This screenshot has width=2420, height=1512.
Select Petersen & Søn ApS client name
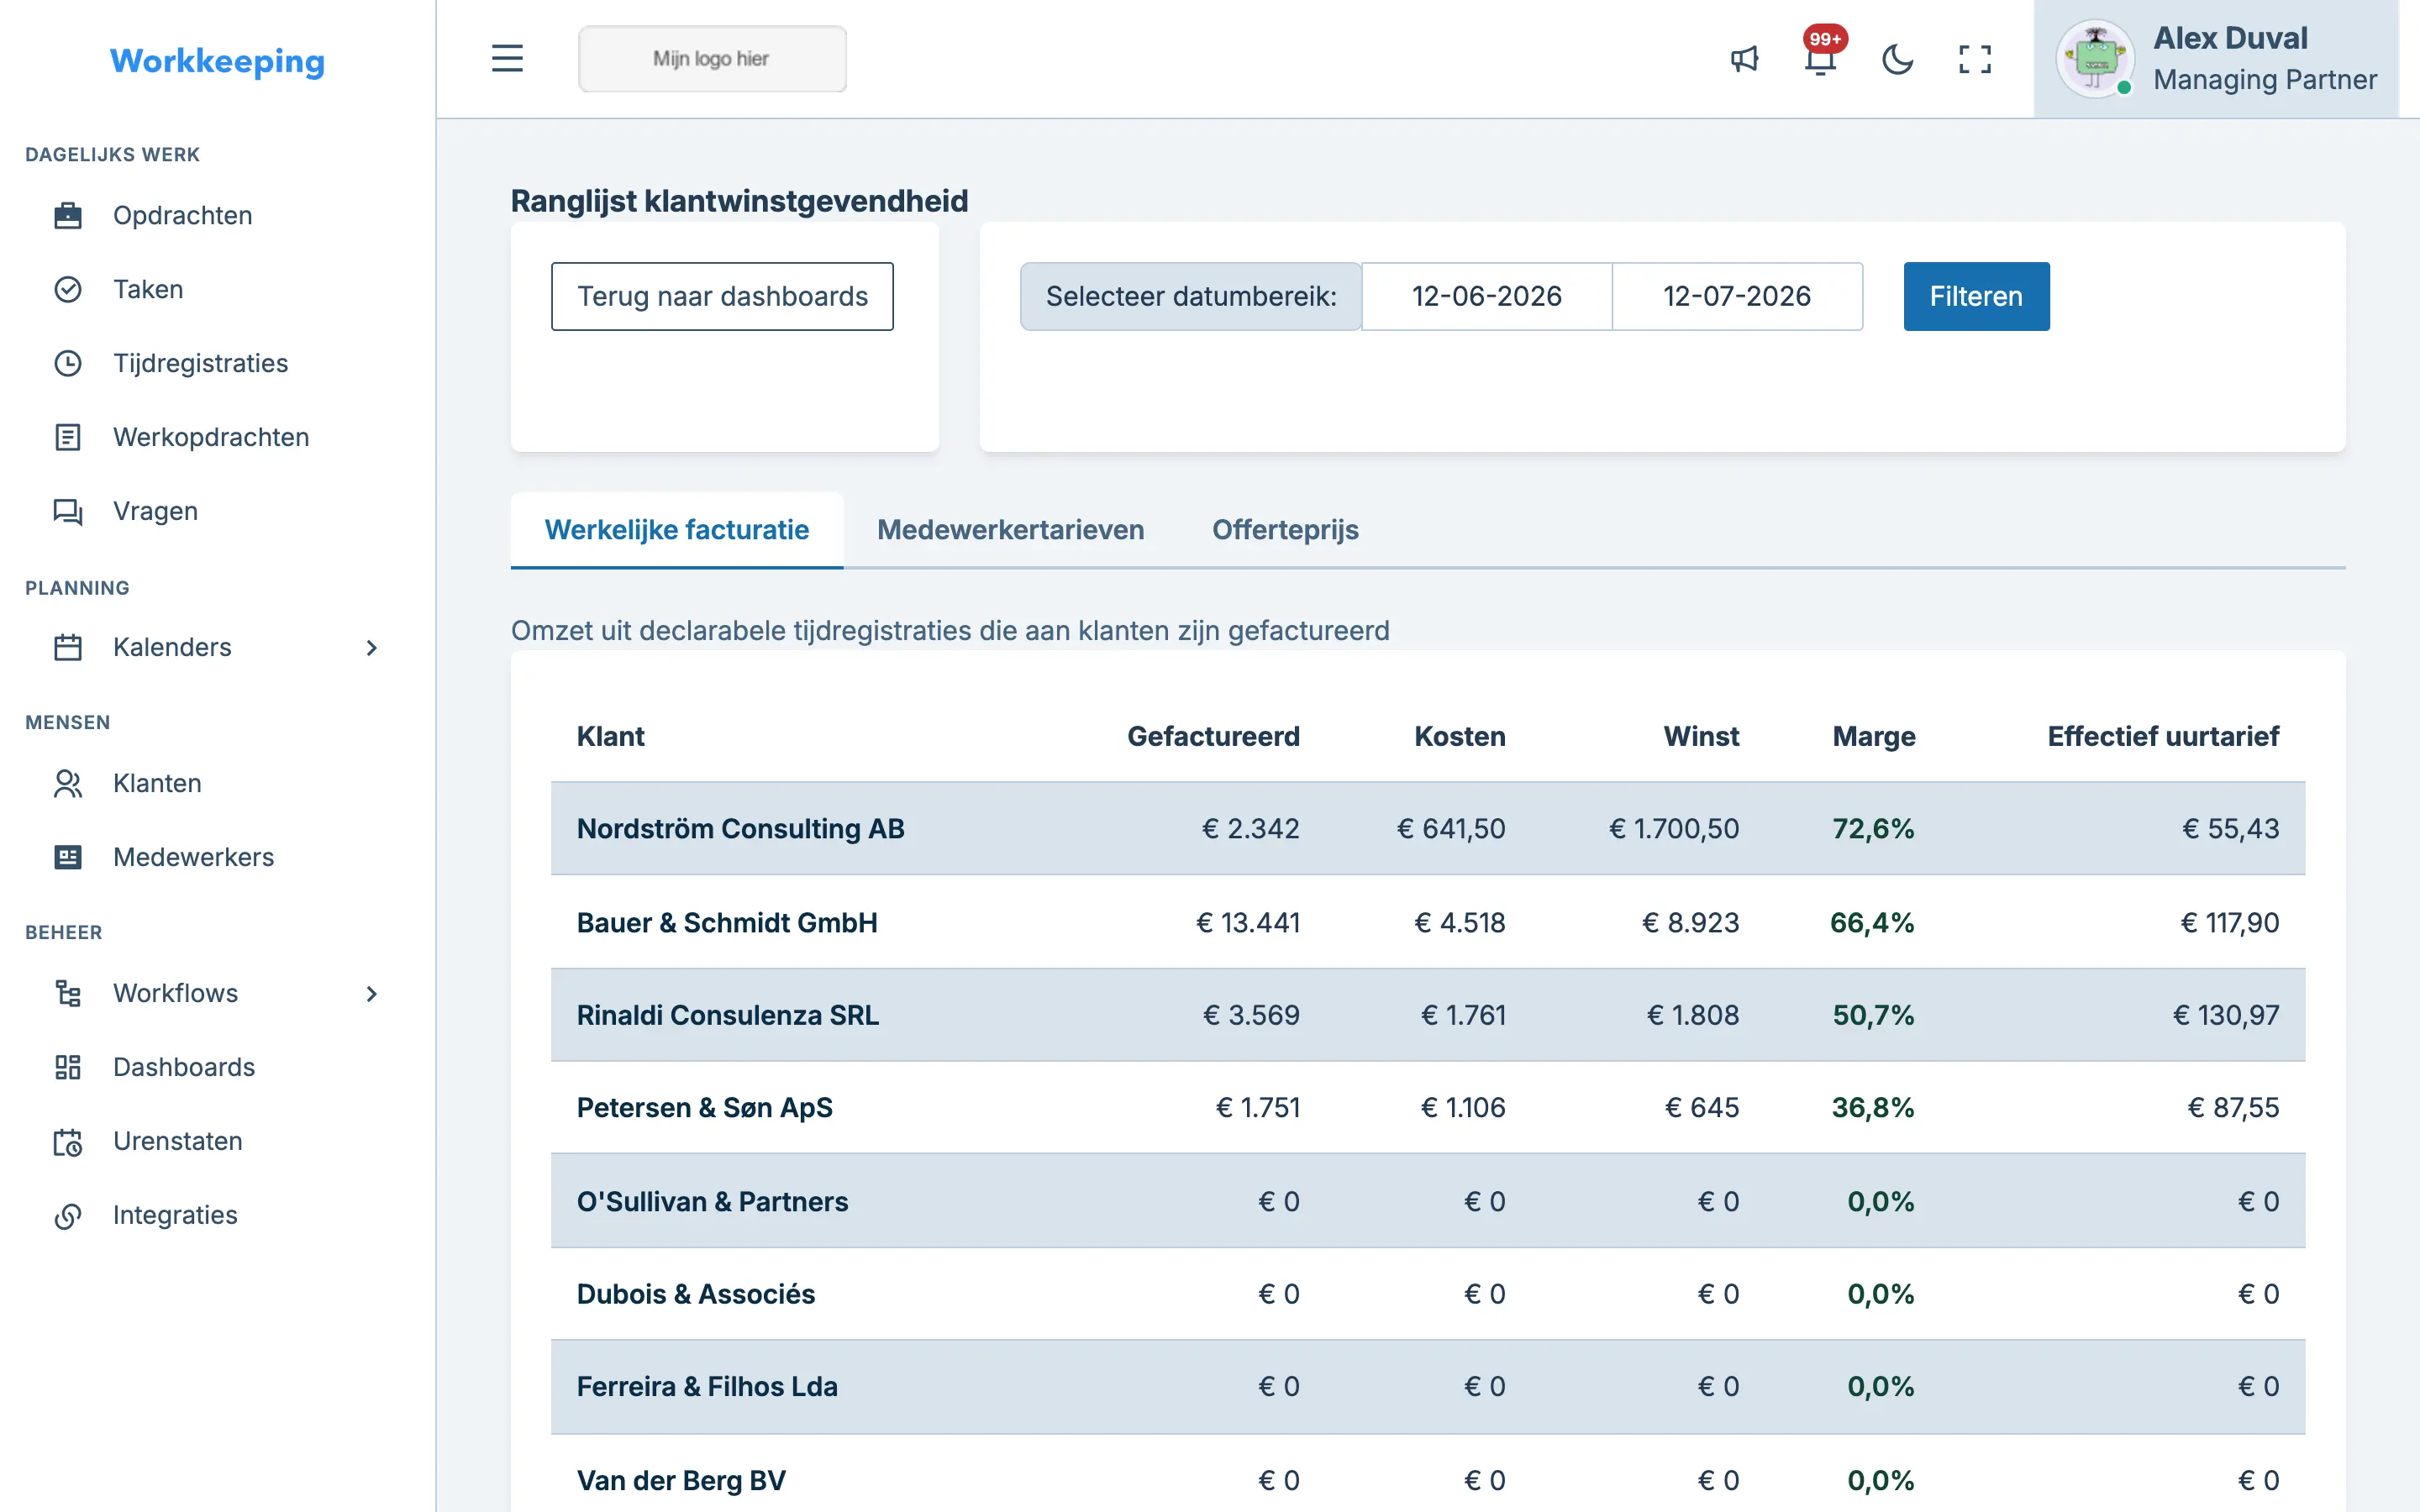705,1108
